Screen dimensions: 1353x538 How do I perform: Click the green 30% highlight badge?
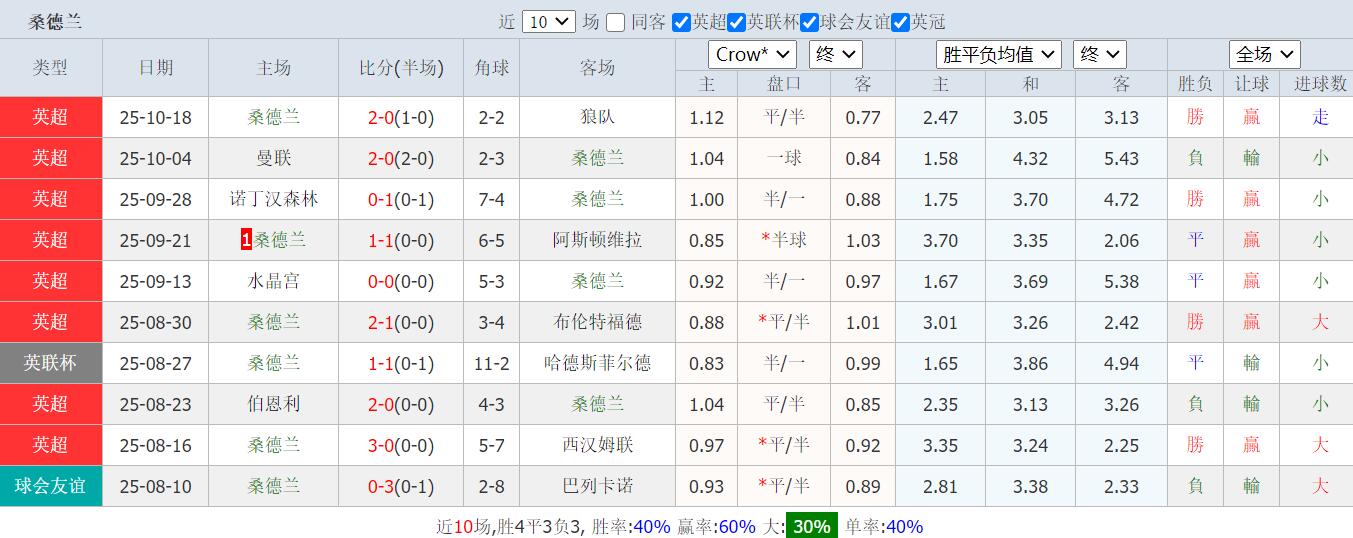[x=811, y=526]
